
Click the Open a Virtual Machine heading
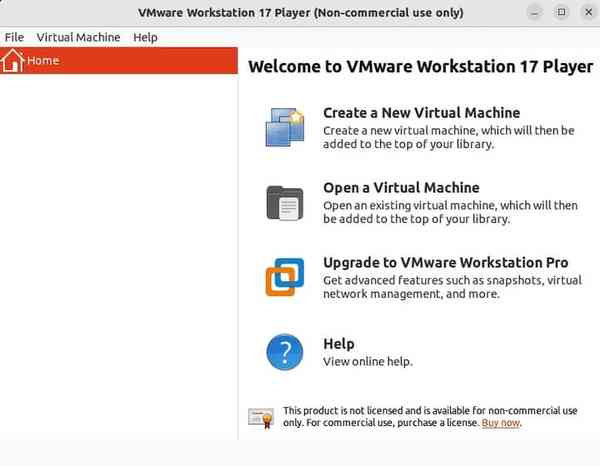[401, 187]
